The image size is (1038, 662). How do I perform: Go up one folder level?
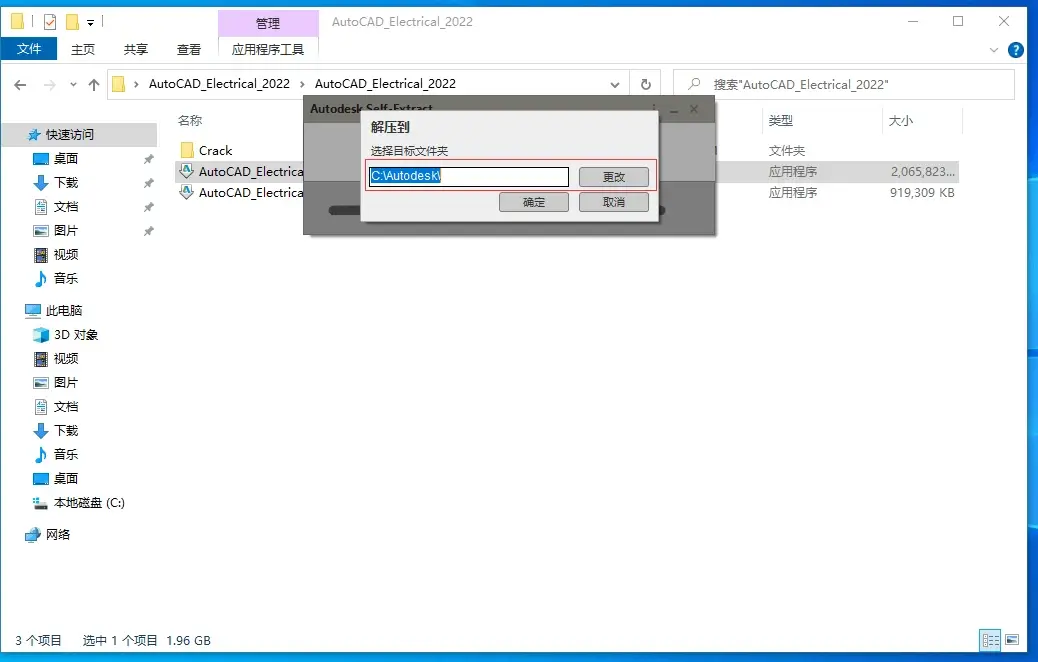(x=94, y=85)
